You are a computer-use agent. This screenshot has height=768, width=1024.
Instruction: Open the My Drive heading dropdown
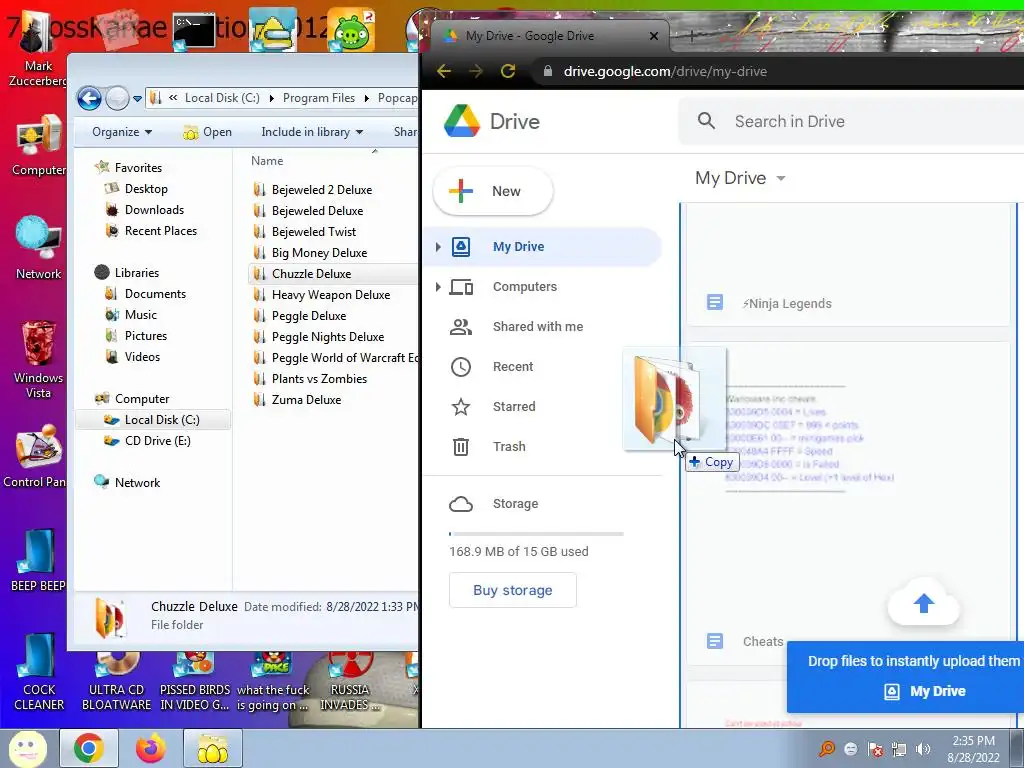(x=781, y=178)
